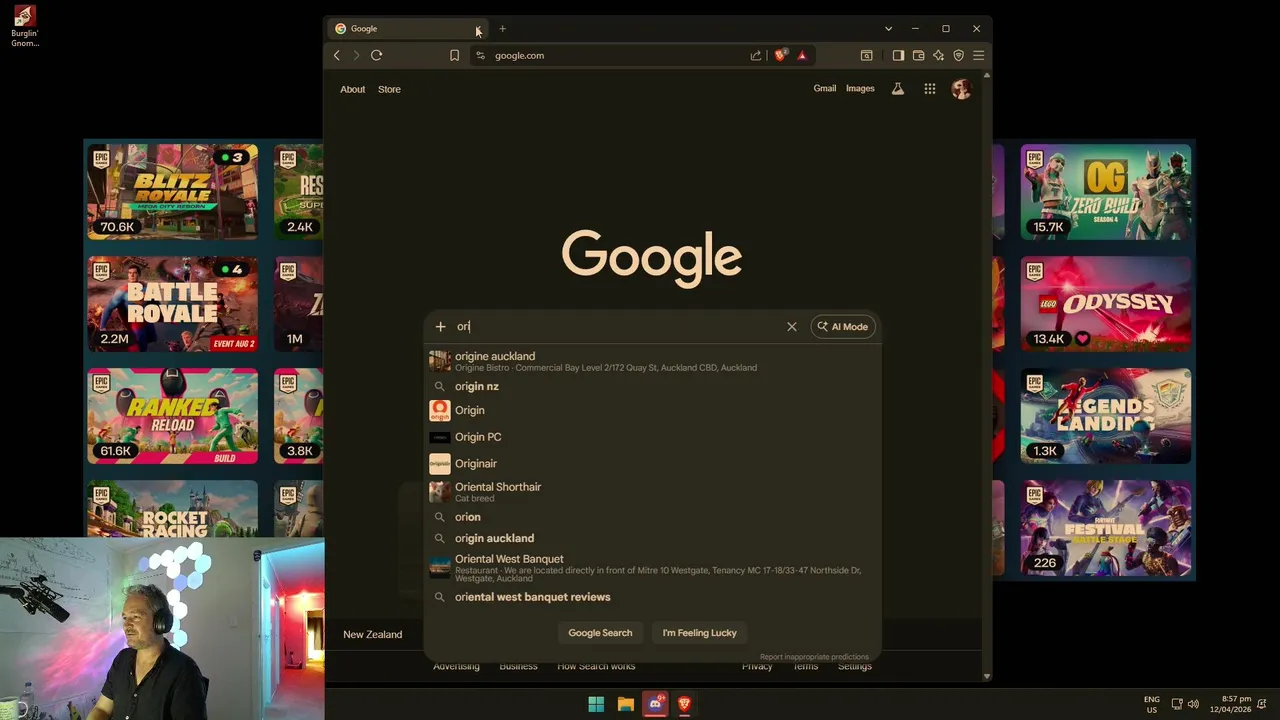Open the find-in-page toolbar icon
The width and height of the screenshot is (1280, 720).
[867, 55]
